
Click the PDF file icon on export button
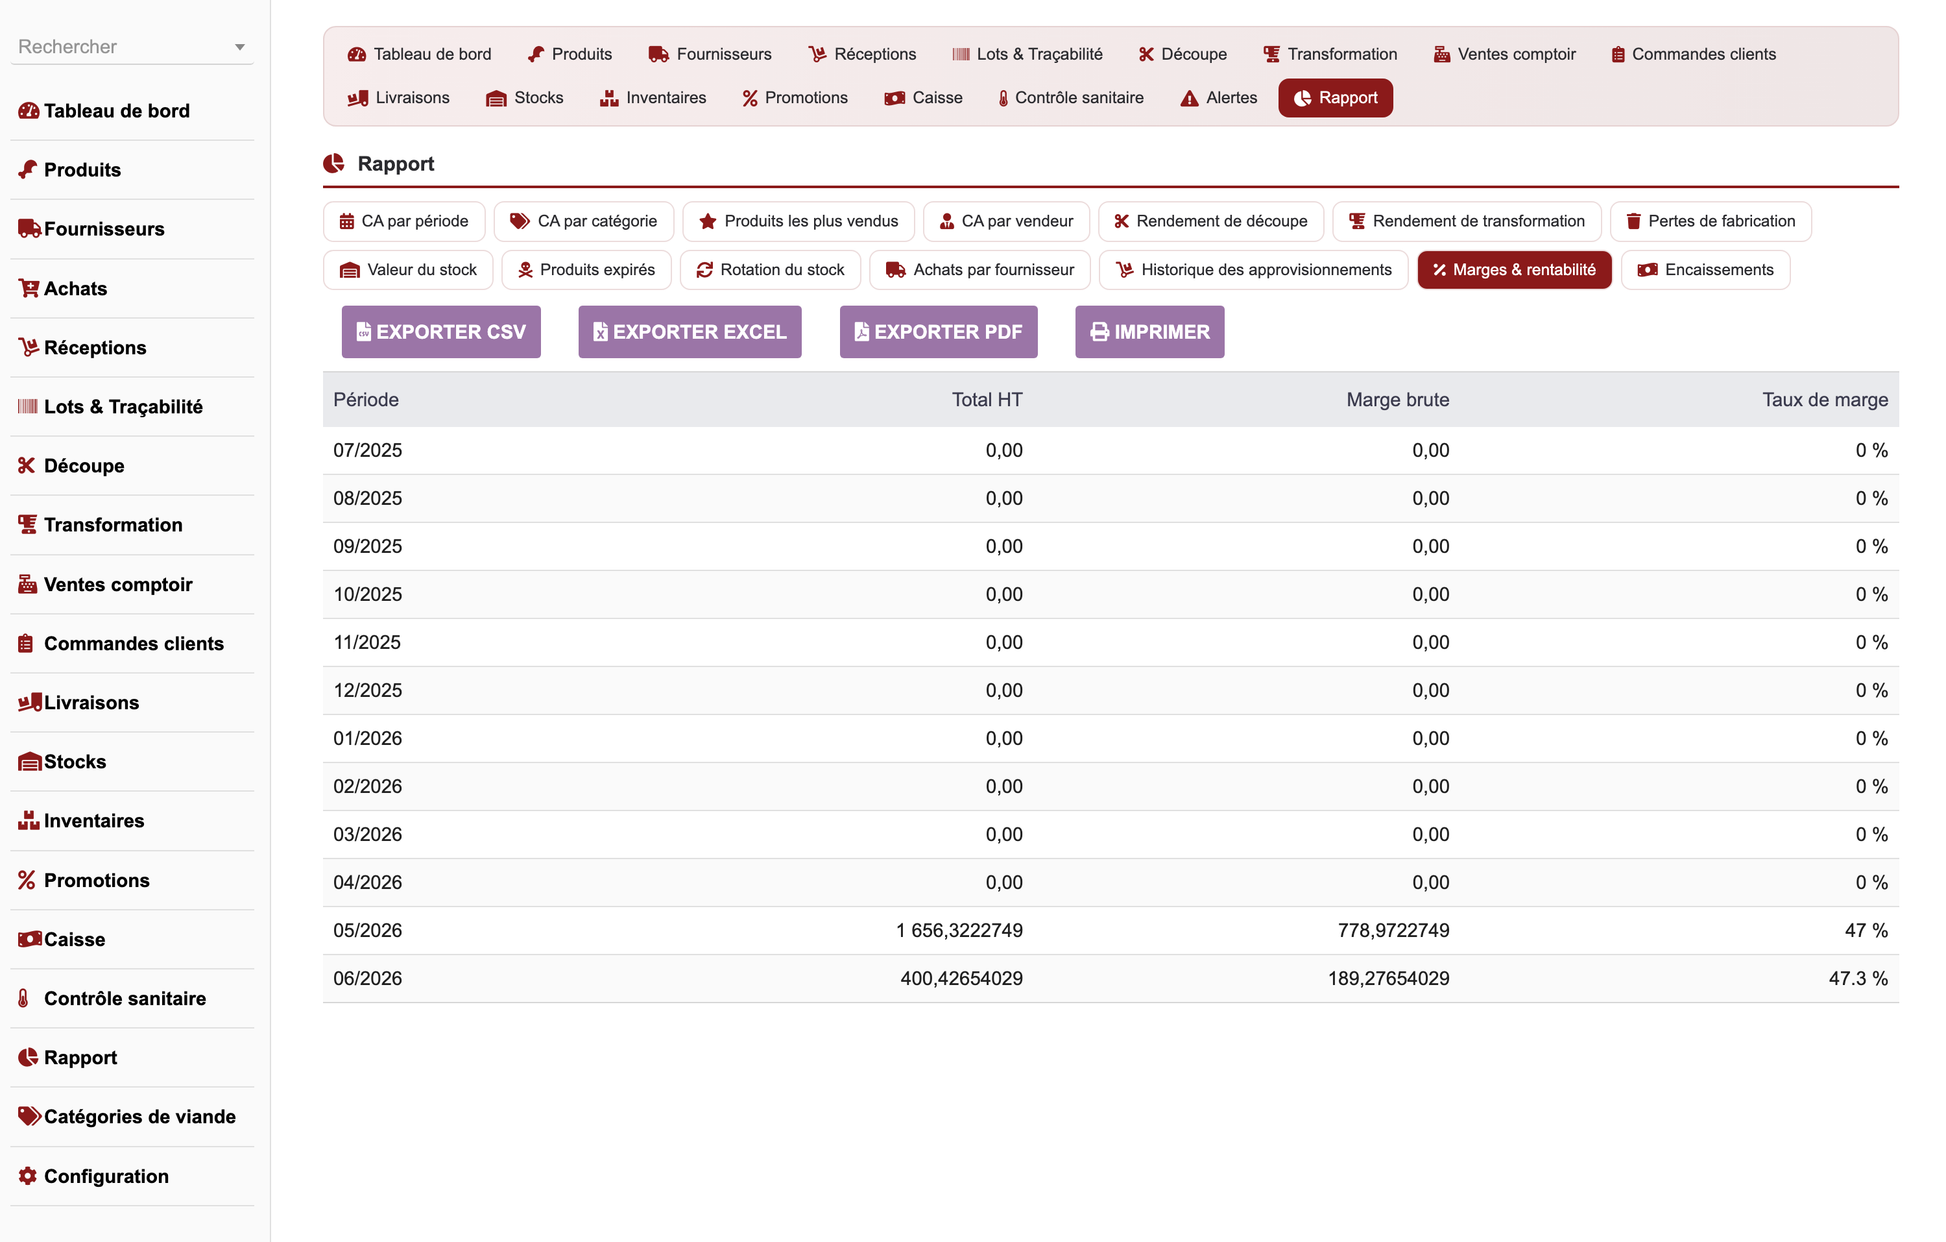(x=861, y=332)
